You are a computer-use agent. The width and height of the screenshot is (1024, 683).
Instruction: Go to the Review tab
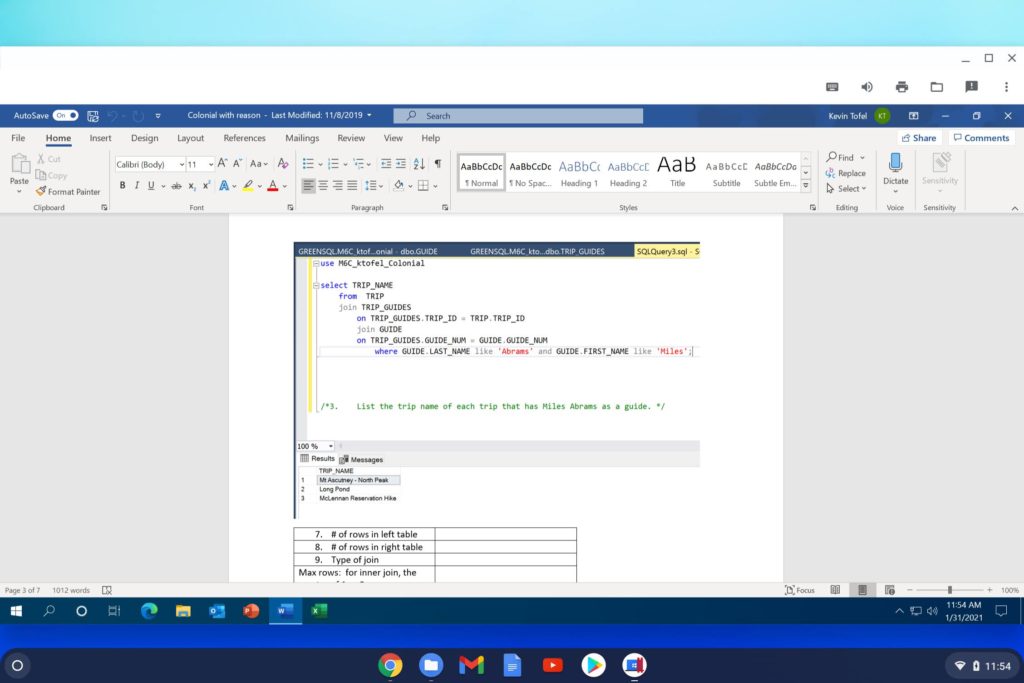[x=351, y=138]
